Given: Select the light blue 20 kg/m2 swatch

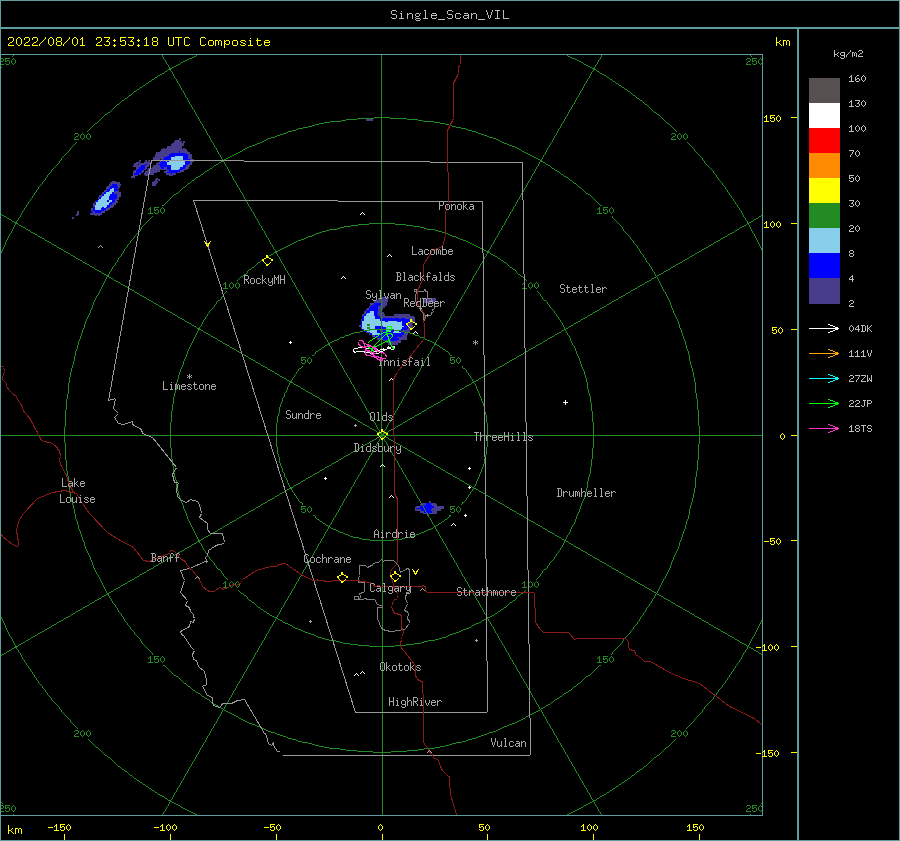Looking at the screenshot, I should [824, 241].
